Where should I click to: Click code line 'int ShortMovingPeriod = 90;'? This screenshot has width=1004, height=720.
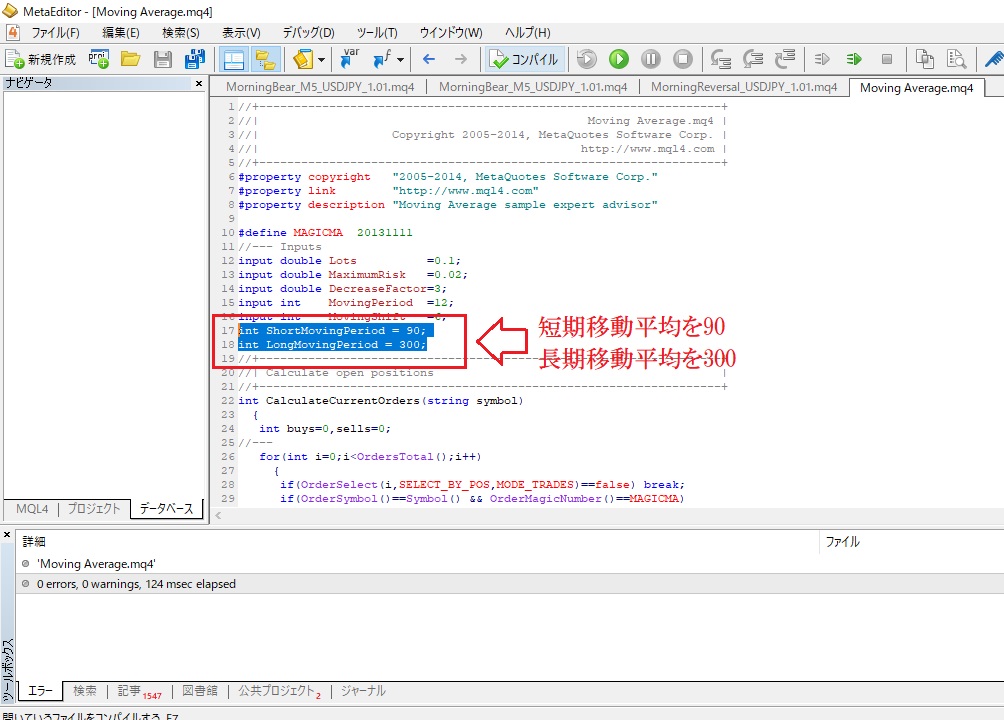pos(332,331)
